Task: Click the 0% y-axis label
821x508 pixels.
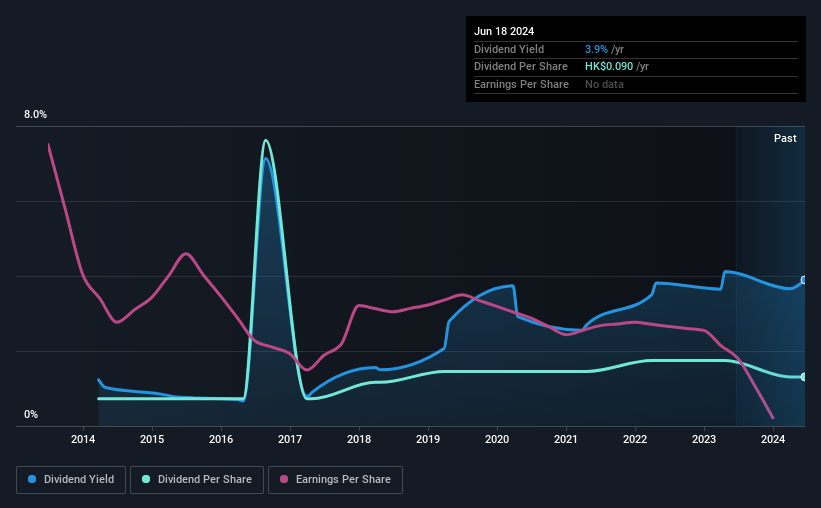Action: (x=31, y=415)
